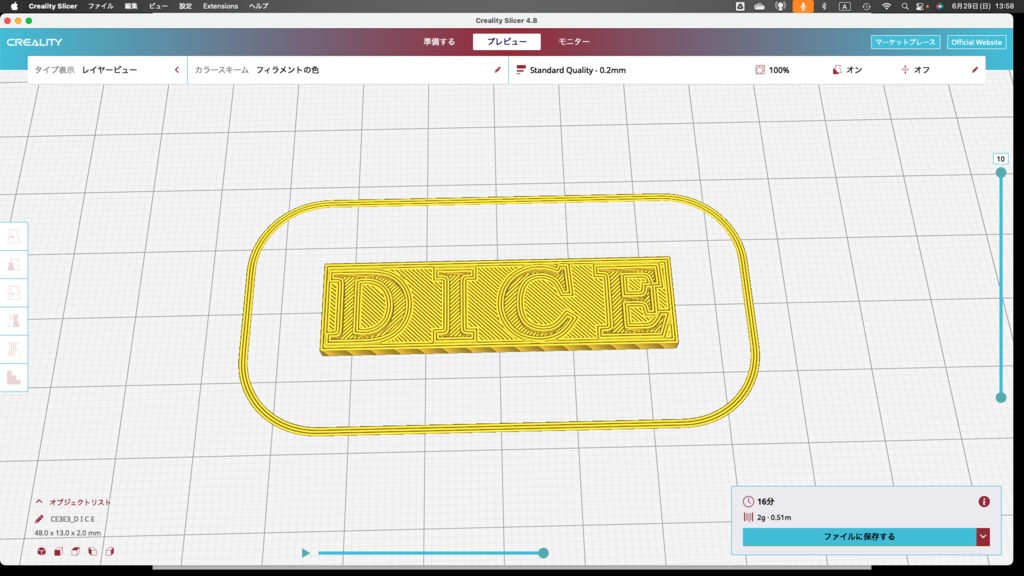The height and width of the screenshot is (576, 1024).
Task: Click the 3D perspective view cube icon
Action: (x=41, y=551)
